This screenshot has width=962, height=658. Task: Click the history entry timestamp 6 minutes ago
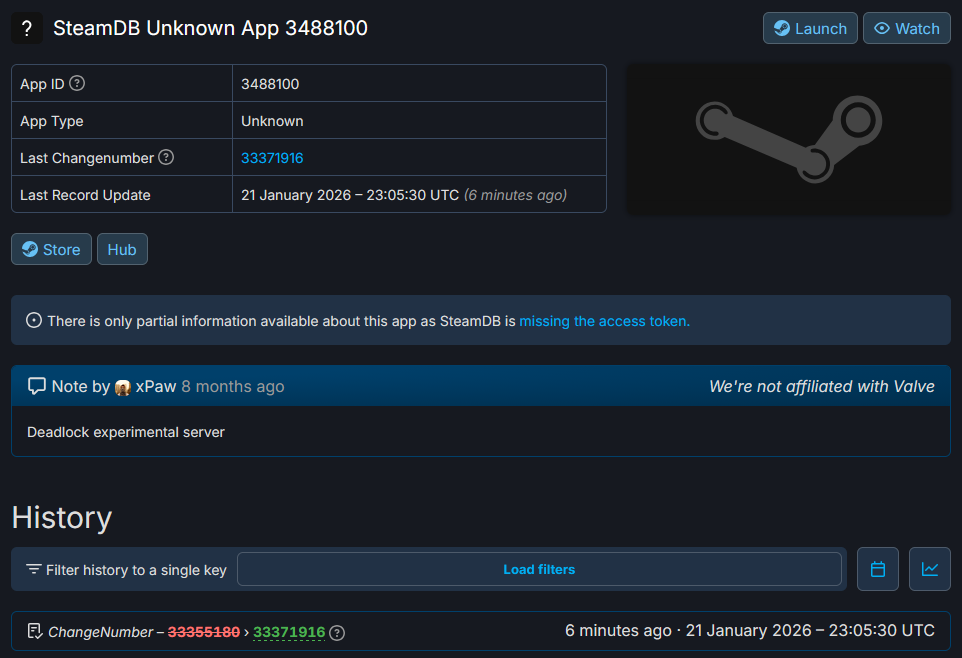[x=618, y=630]
